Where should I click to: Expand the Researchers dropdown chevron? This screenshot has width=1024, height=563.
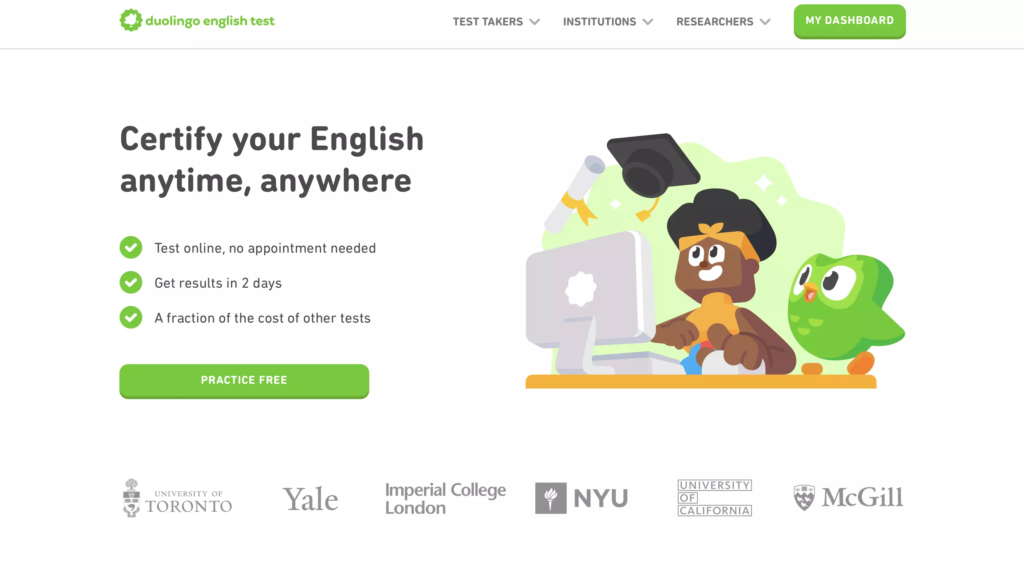pos(765,21)
